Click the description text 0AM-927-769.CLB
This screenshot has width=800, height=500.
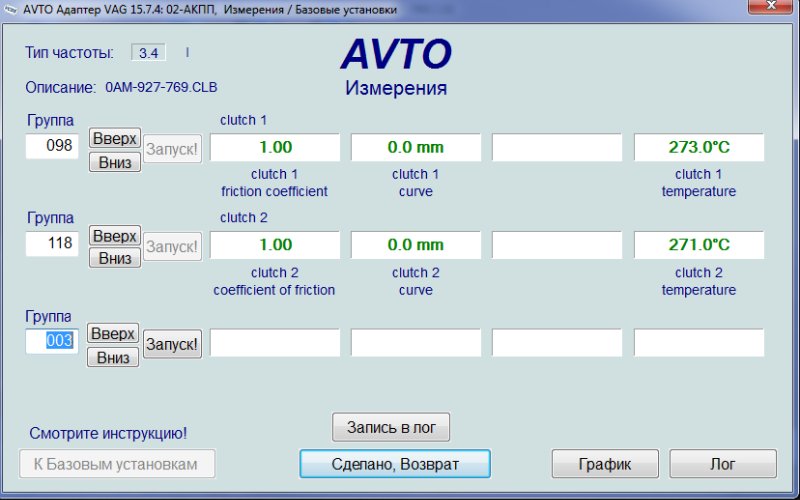click(x=161, y=87)
